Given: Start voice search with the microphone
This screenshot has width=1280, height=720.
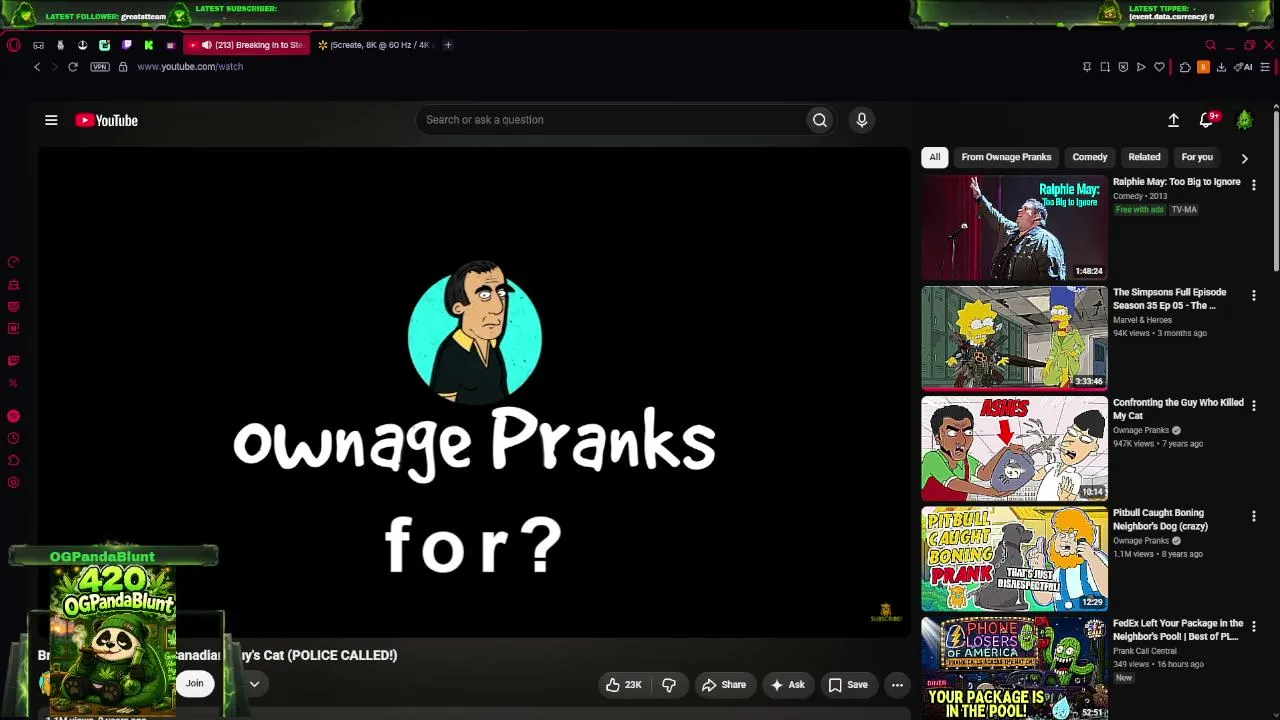Looking at the screenshot, I should pyautogui.click(x=862, y=120).
